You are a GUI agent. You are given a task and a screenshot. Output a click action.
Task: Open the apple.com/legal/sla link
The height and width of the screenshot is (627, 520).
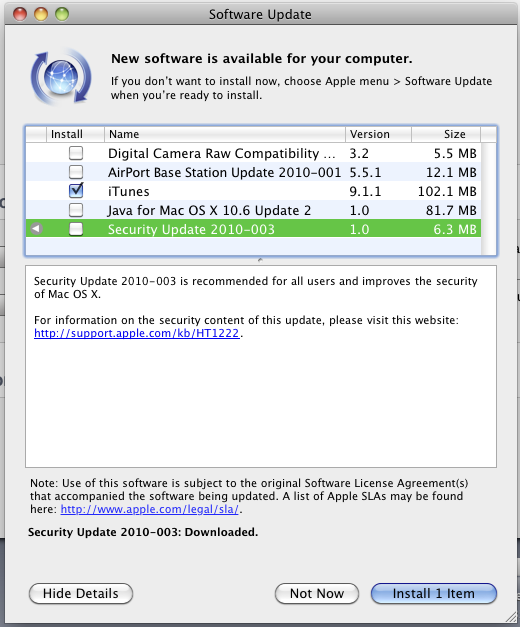[150, 509]
